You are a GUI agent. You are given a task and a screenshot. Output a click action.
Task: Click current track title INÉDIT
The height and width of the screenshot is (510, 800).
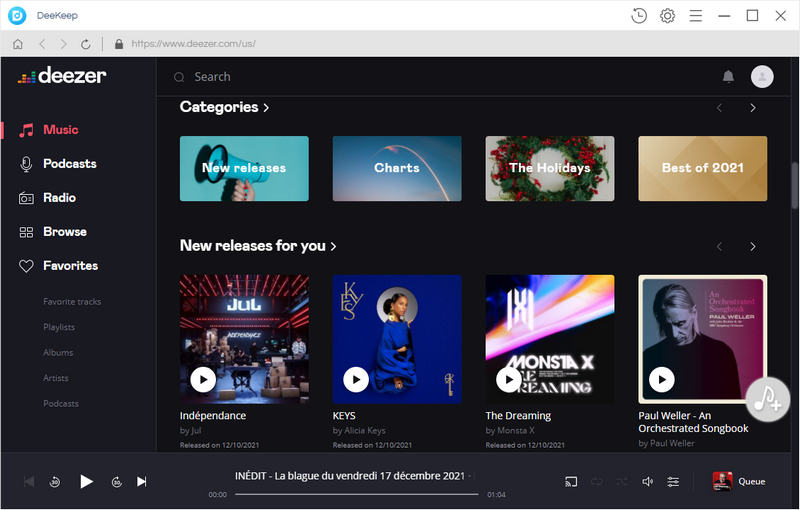[349, 476]
